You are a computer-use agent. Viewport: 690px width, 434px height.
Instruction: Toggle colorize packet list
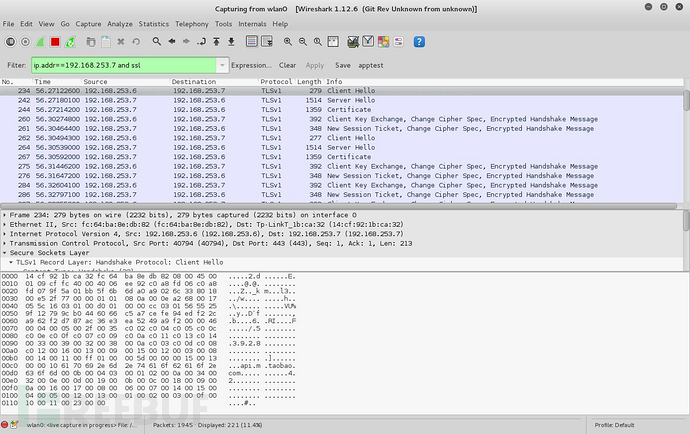[x=252, y=41]
